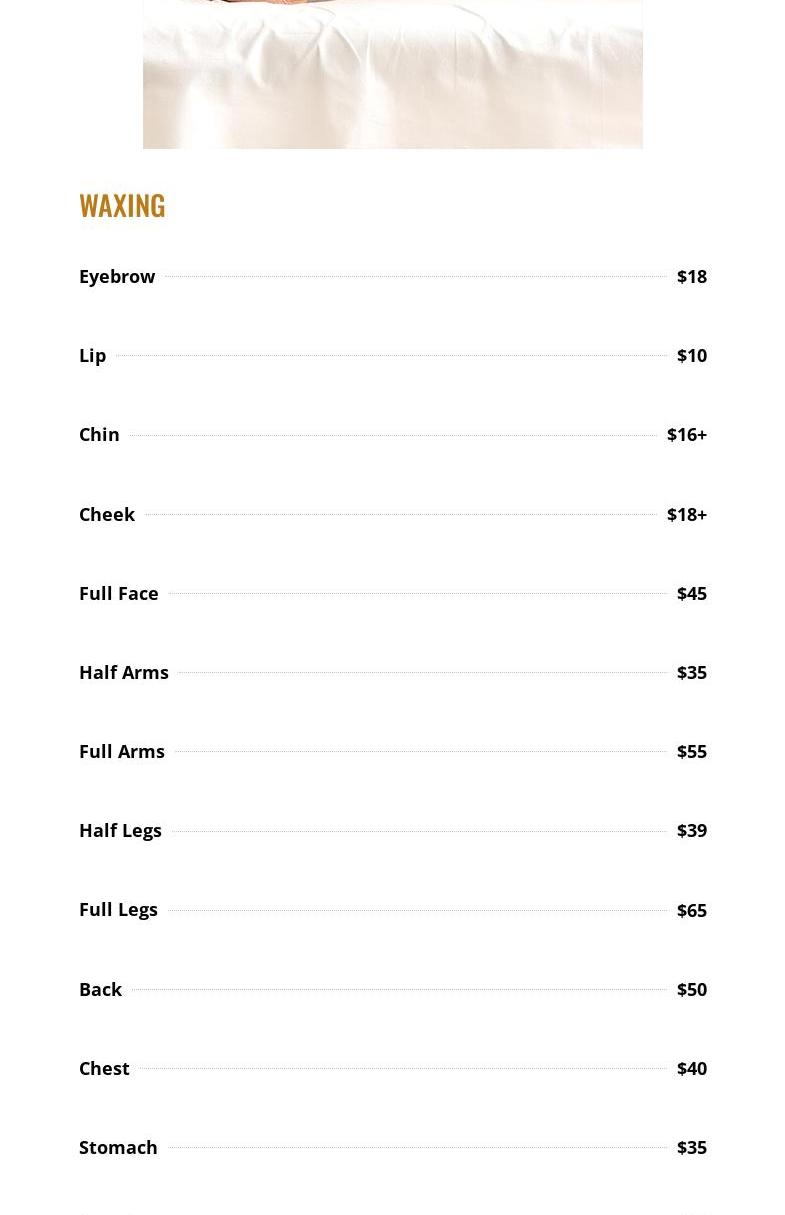Click the Stomach service label
This screenshot has height=1215, width=785.
(118, 1147)
